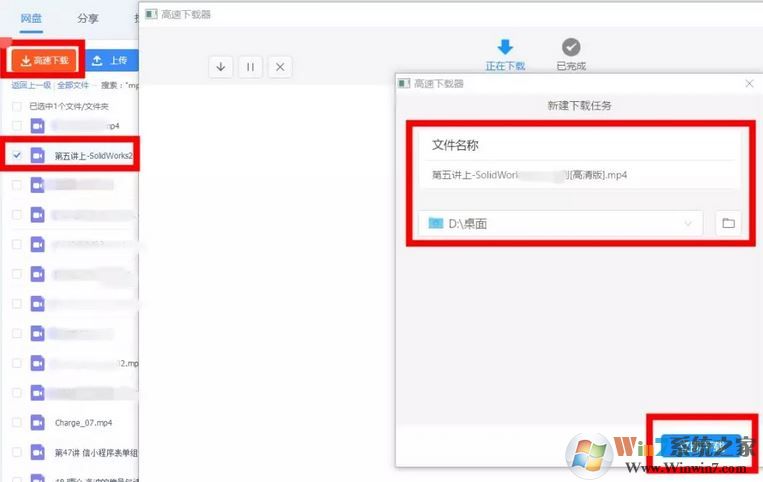Click the browse folder icon beside save path
This screenshot has width=763, height=482.
728,223
